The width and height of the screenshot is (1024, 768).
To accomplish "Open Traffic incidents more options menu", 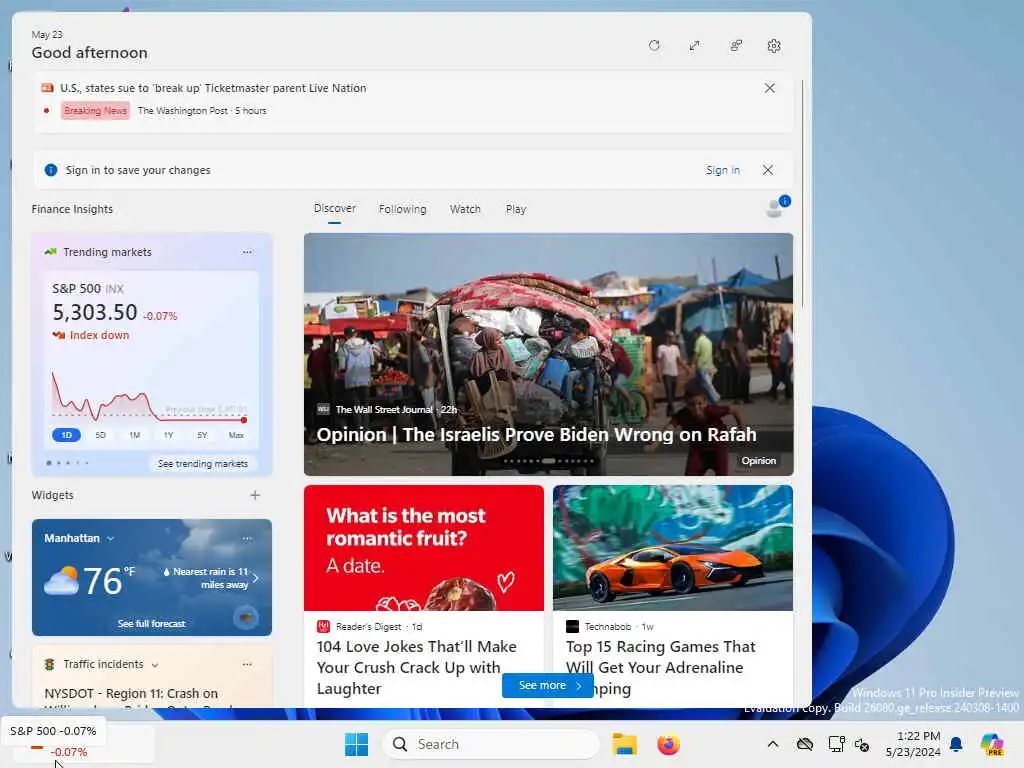I will coord(247,664).
